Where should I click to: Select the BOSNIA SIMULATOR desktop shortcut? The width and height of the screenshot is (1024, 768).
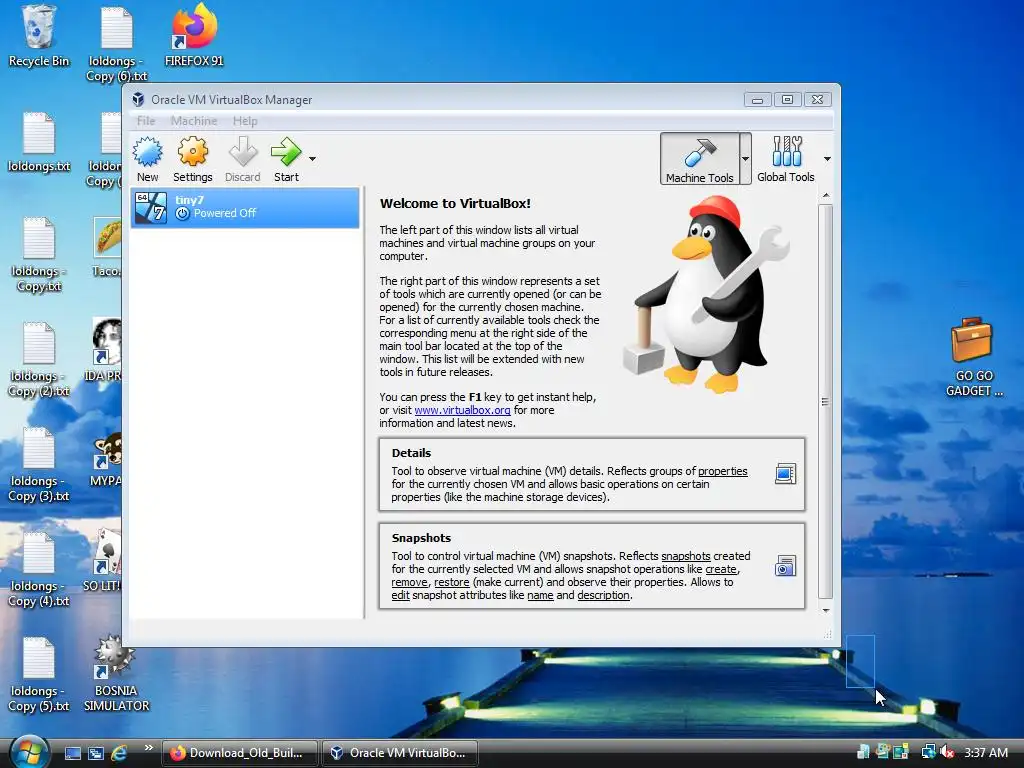coord(116,674)
